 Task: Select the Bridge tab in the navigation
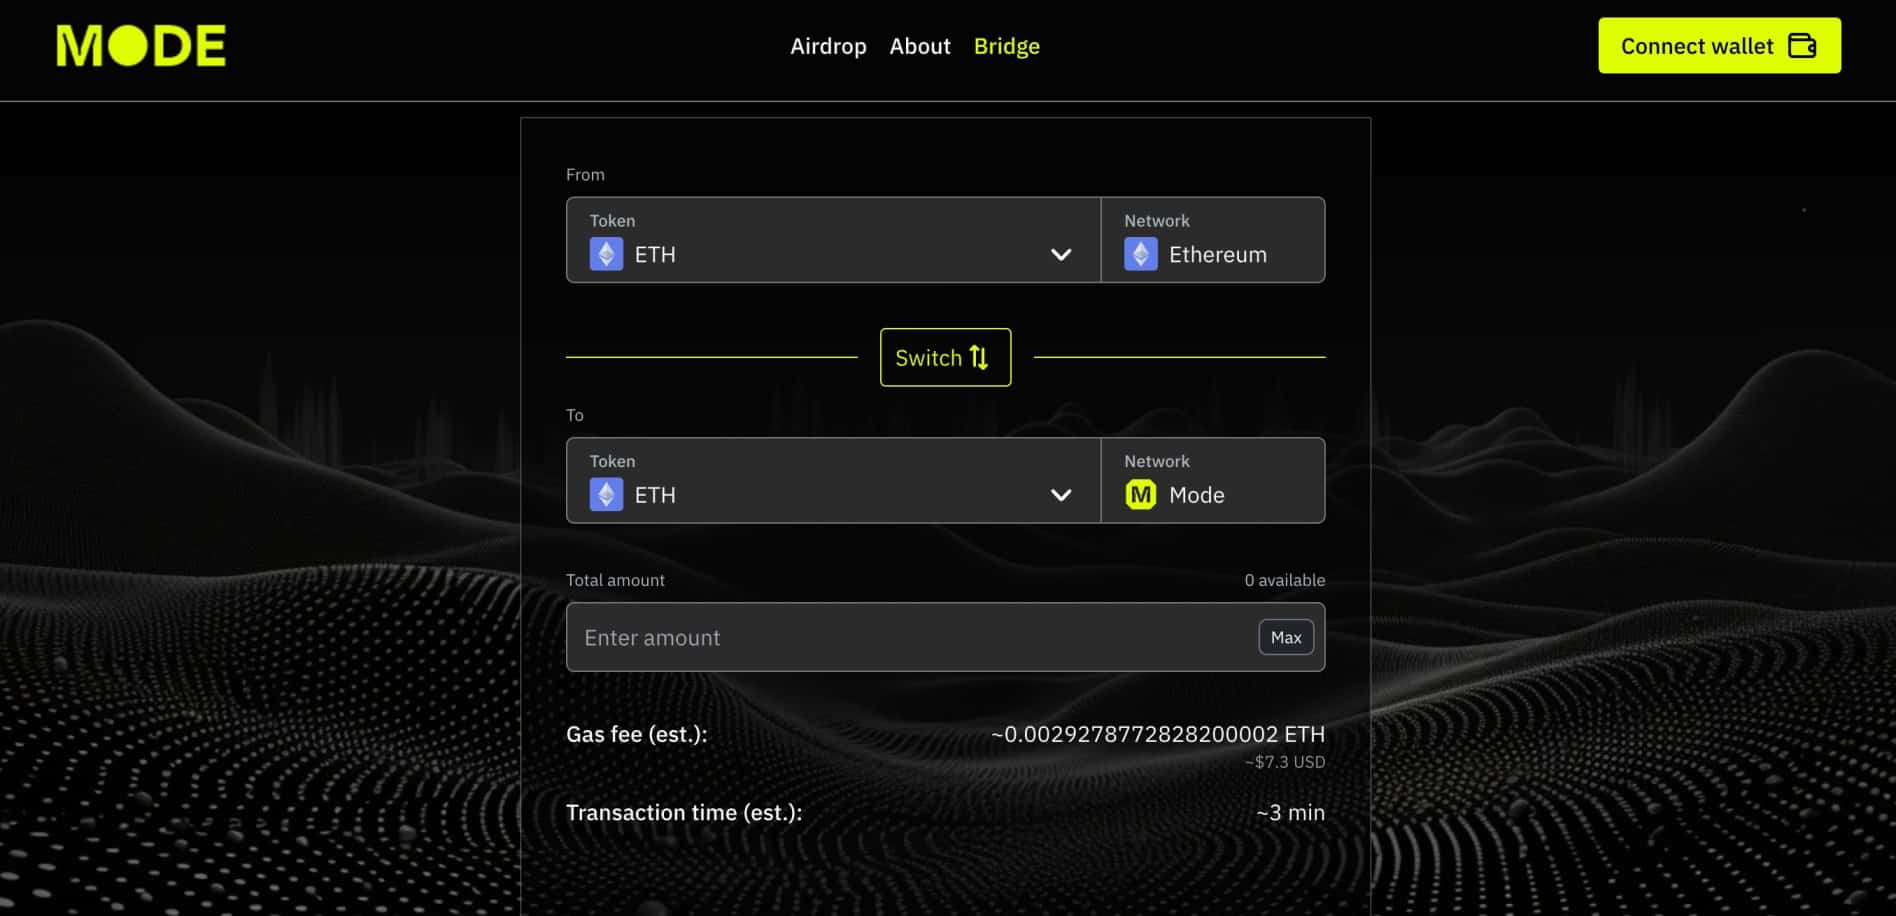[1006, 46]
